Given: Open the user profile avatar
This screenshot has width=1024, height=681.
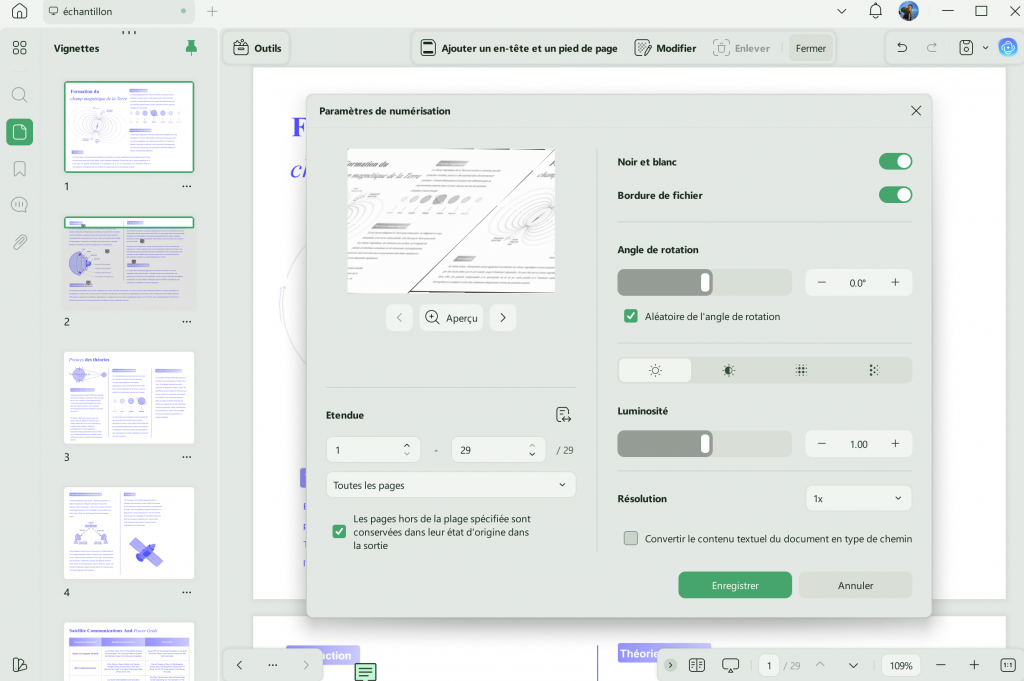Looking at the screenshot, I should point(908,11).
